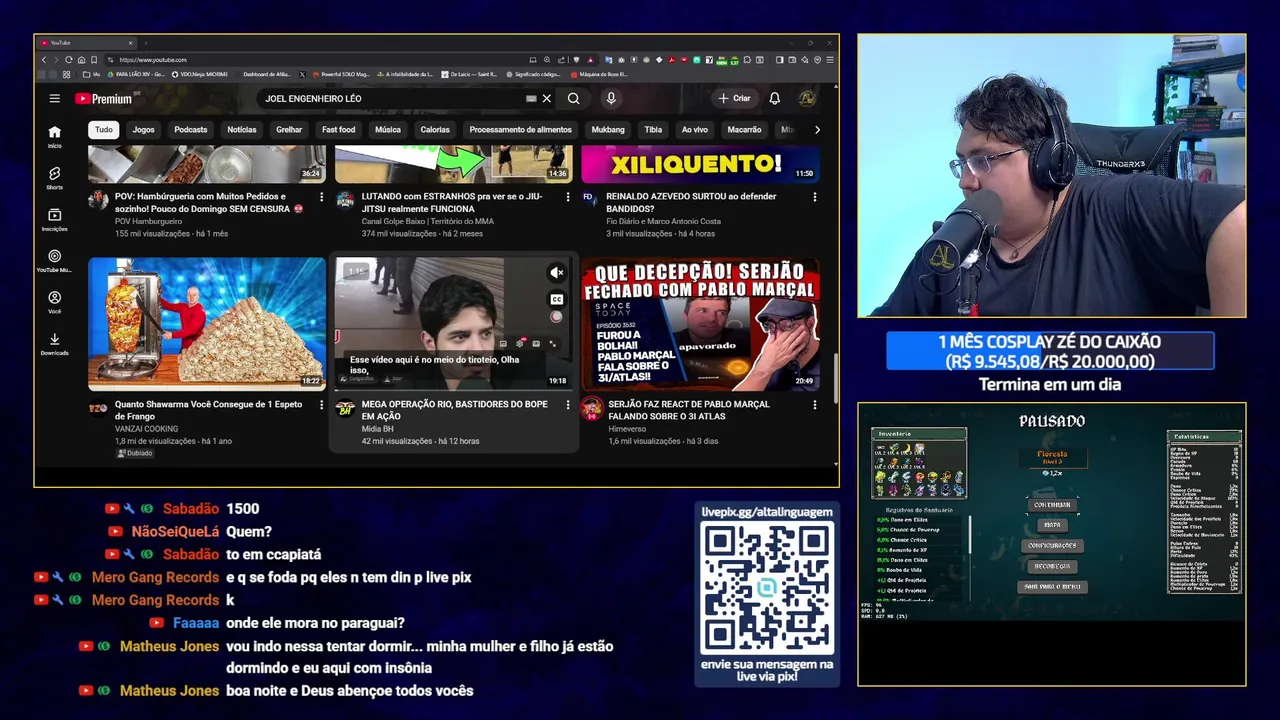The image size is (1280, 720).
Task: Click the MAPA button in paused game
Action: 1052,525
